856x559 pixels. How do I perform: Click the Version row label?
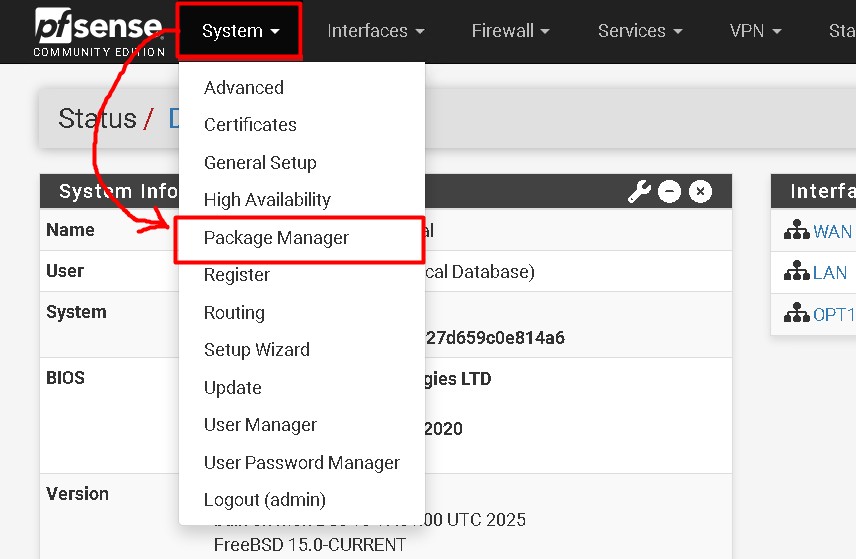click(77, 493)
